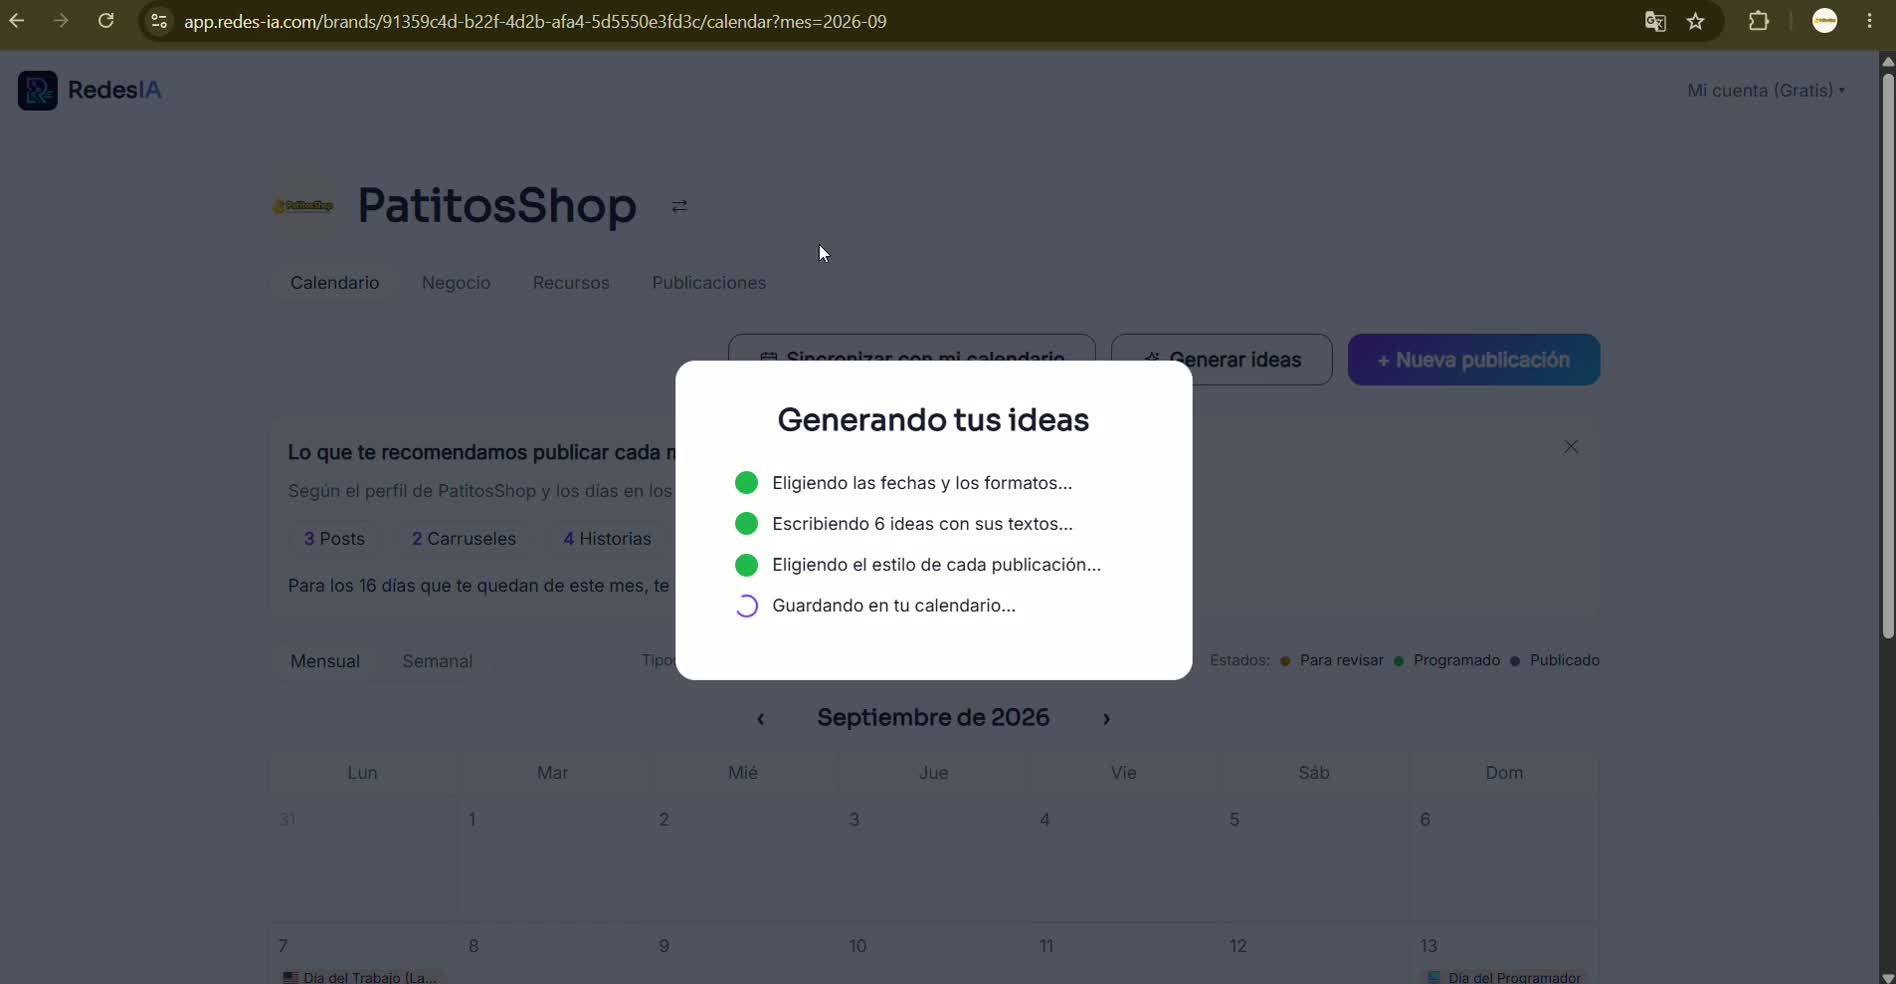Click the swap brand arrows icon

[x=679, y=206]
